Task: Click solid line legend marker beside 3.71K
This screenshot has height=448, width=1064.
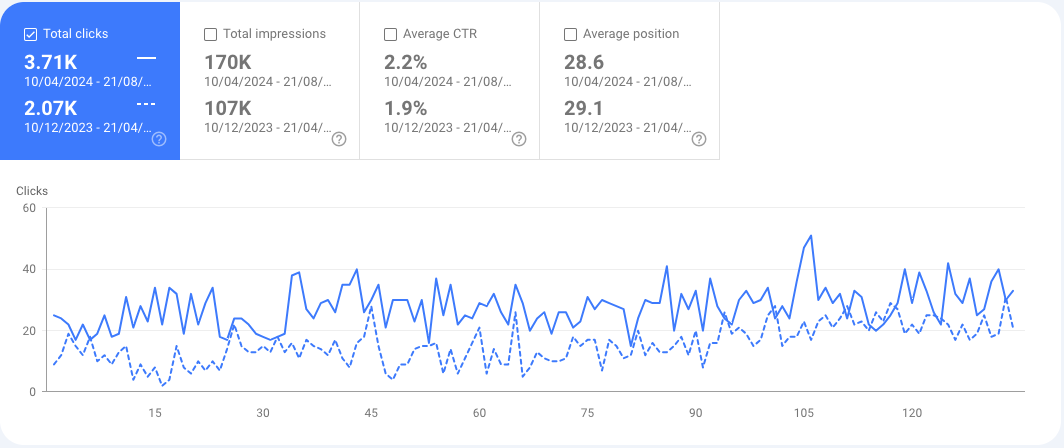Action: (x=146, y=59)
